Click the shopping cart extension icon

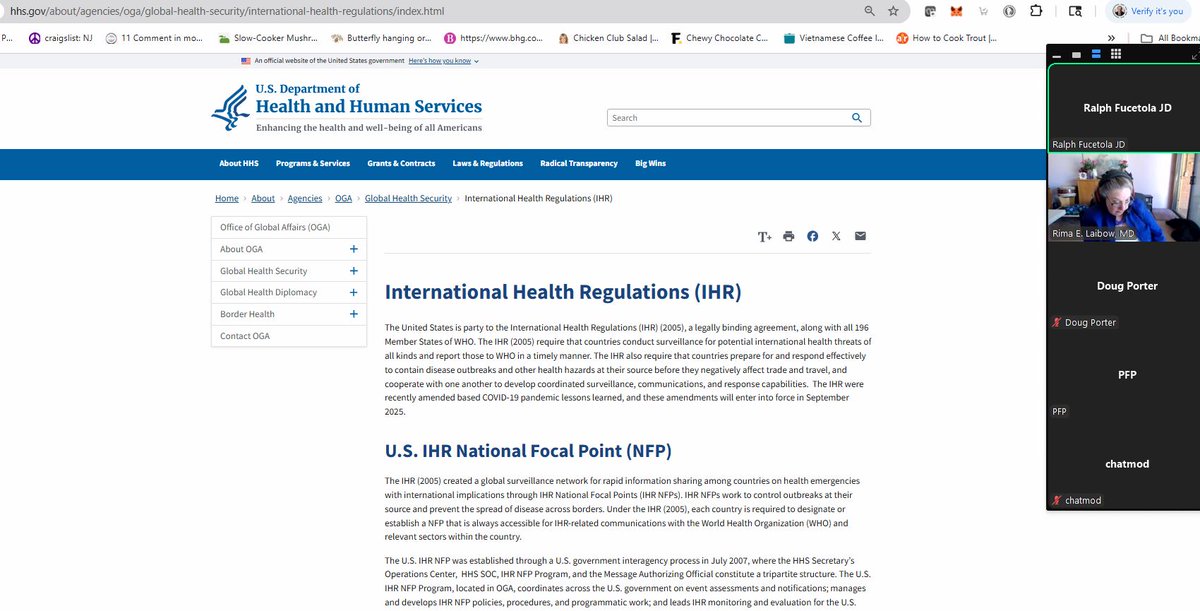[985, 12]
